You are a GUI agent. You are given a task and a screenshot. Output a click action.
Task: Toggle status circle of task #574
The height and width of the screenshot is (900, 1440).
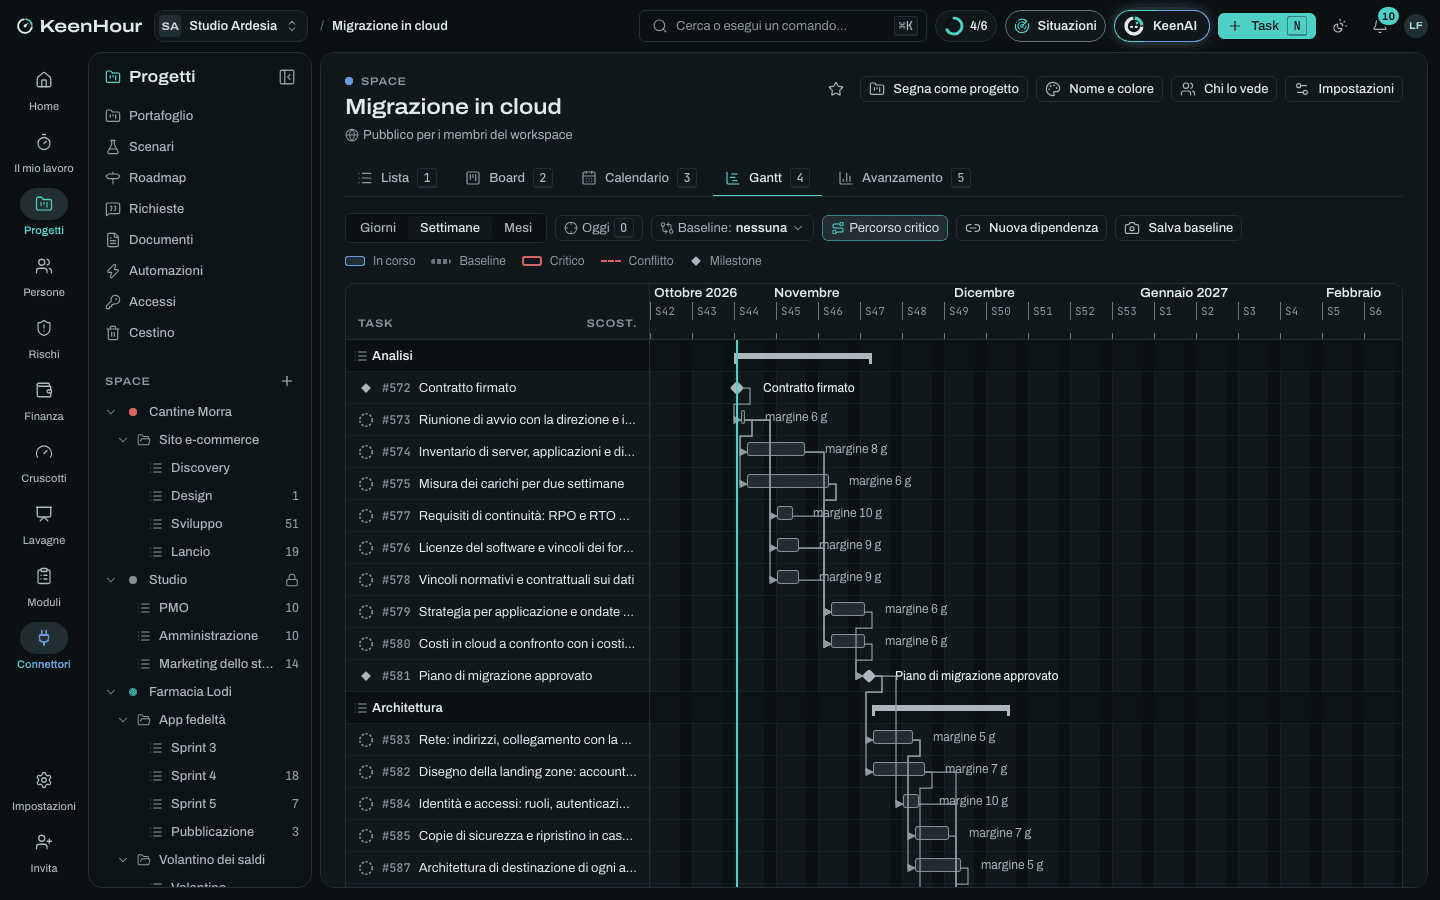click(366, 452)
